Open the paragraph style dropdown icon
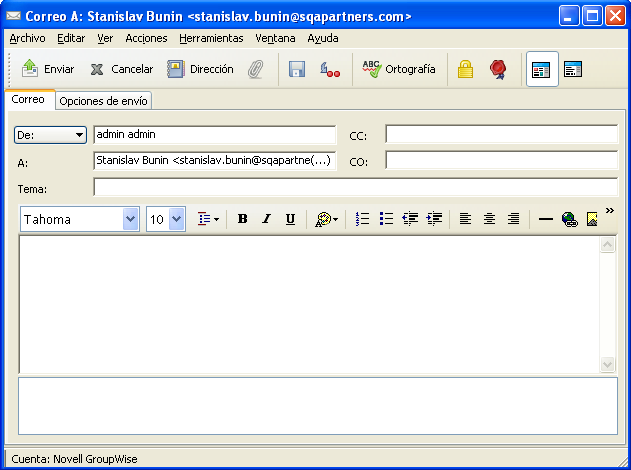 (208, 219)
